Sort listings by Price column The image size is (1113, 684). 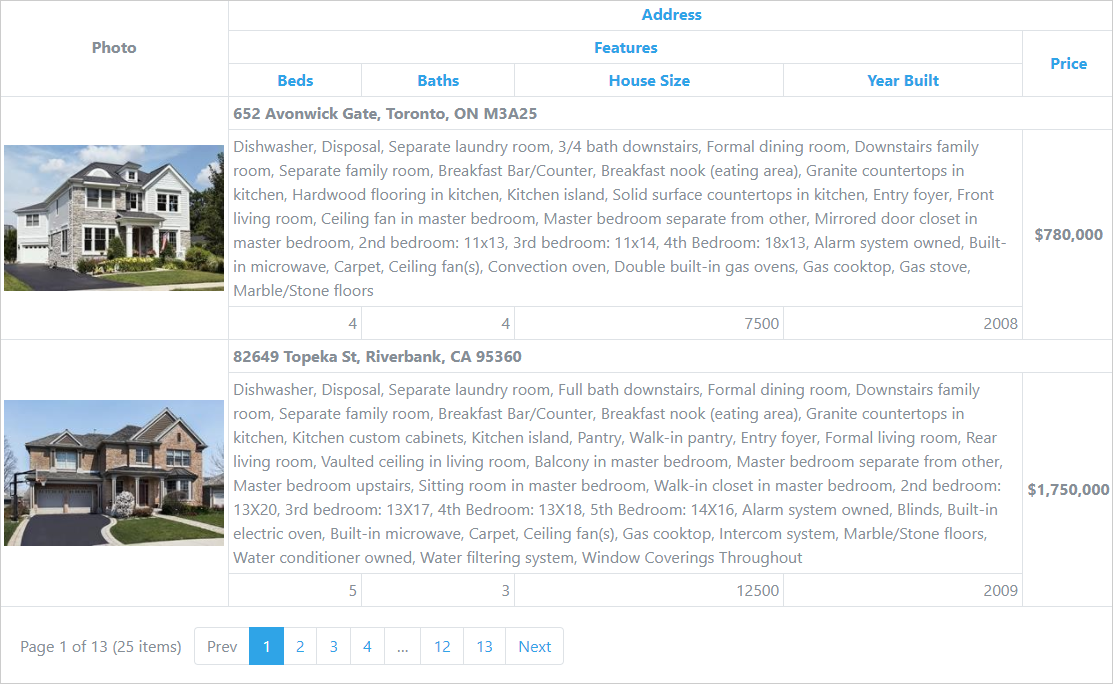(1068, 64)
